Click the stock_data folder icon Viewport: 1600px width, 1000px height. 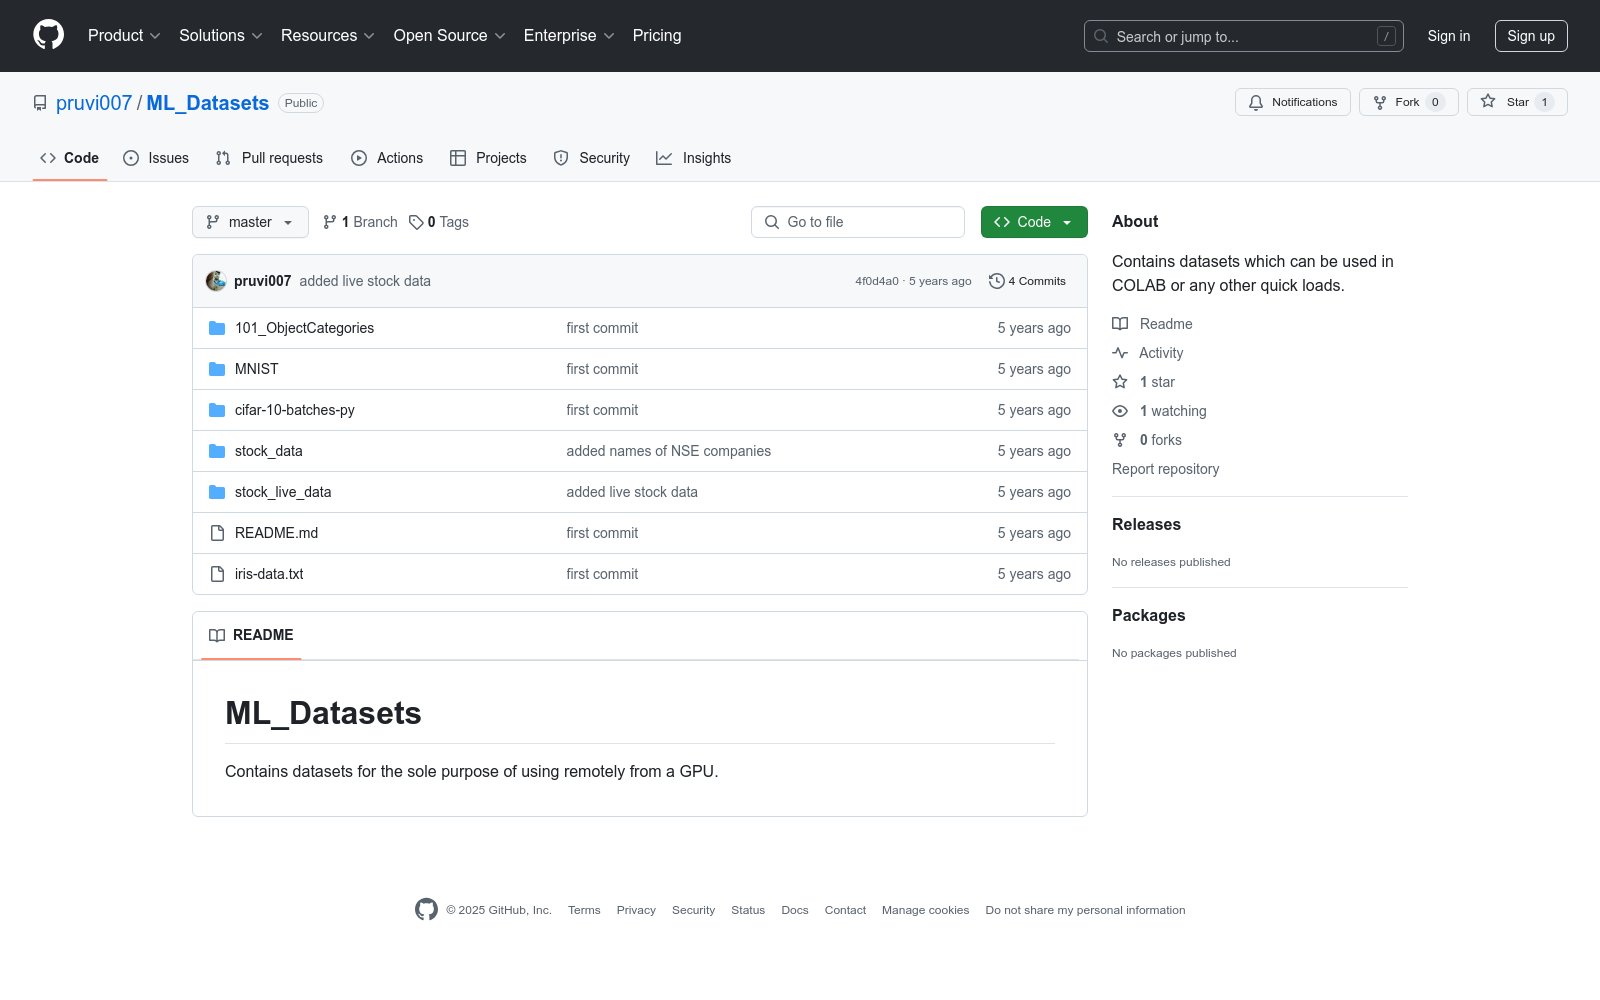(217, 451)
